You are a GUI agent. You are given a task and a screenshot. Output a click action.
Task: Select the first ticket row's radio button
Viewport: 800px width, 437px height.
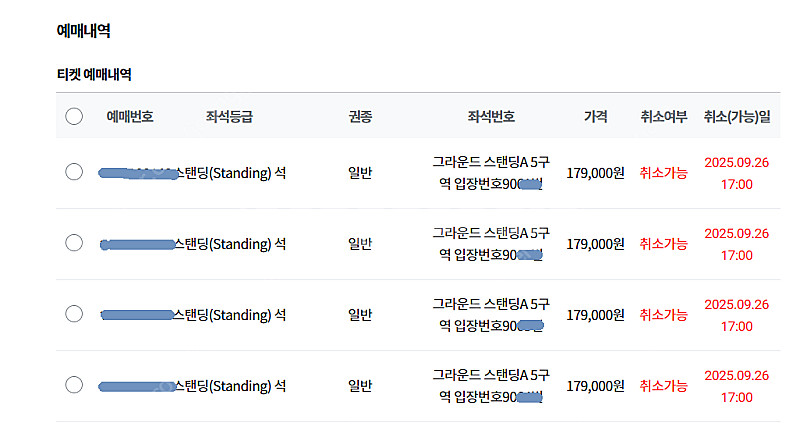(x=74, y=172)
